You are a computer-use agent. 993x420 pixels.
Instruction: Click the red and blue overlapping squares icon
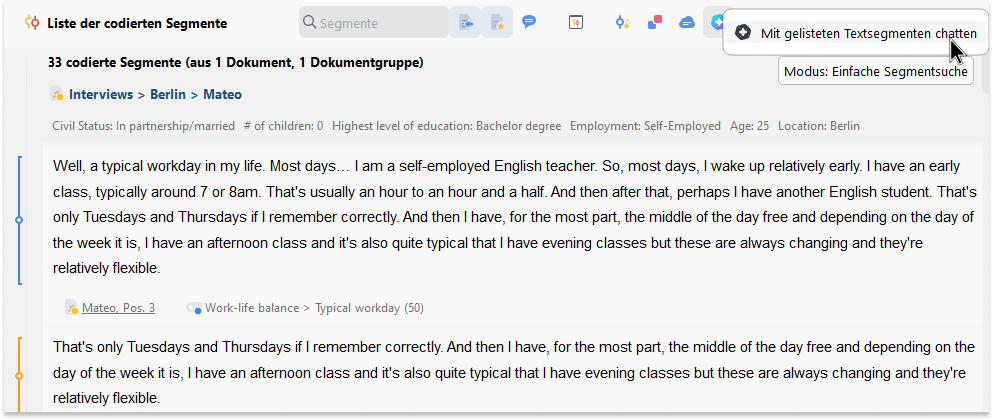pyautogui.click(x=655, y=23)
